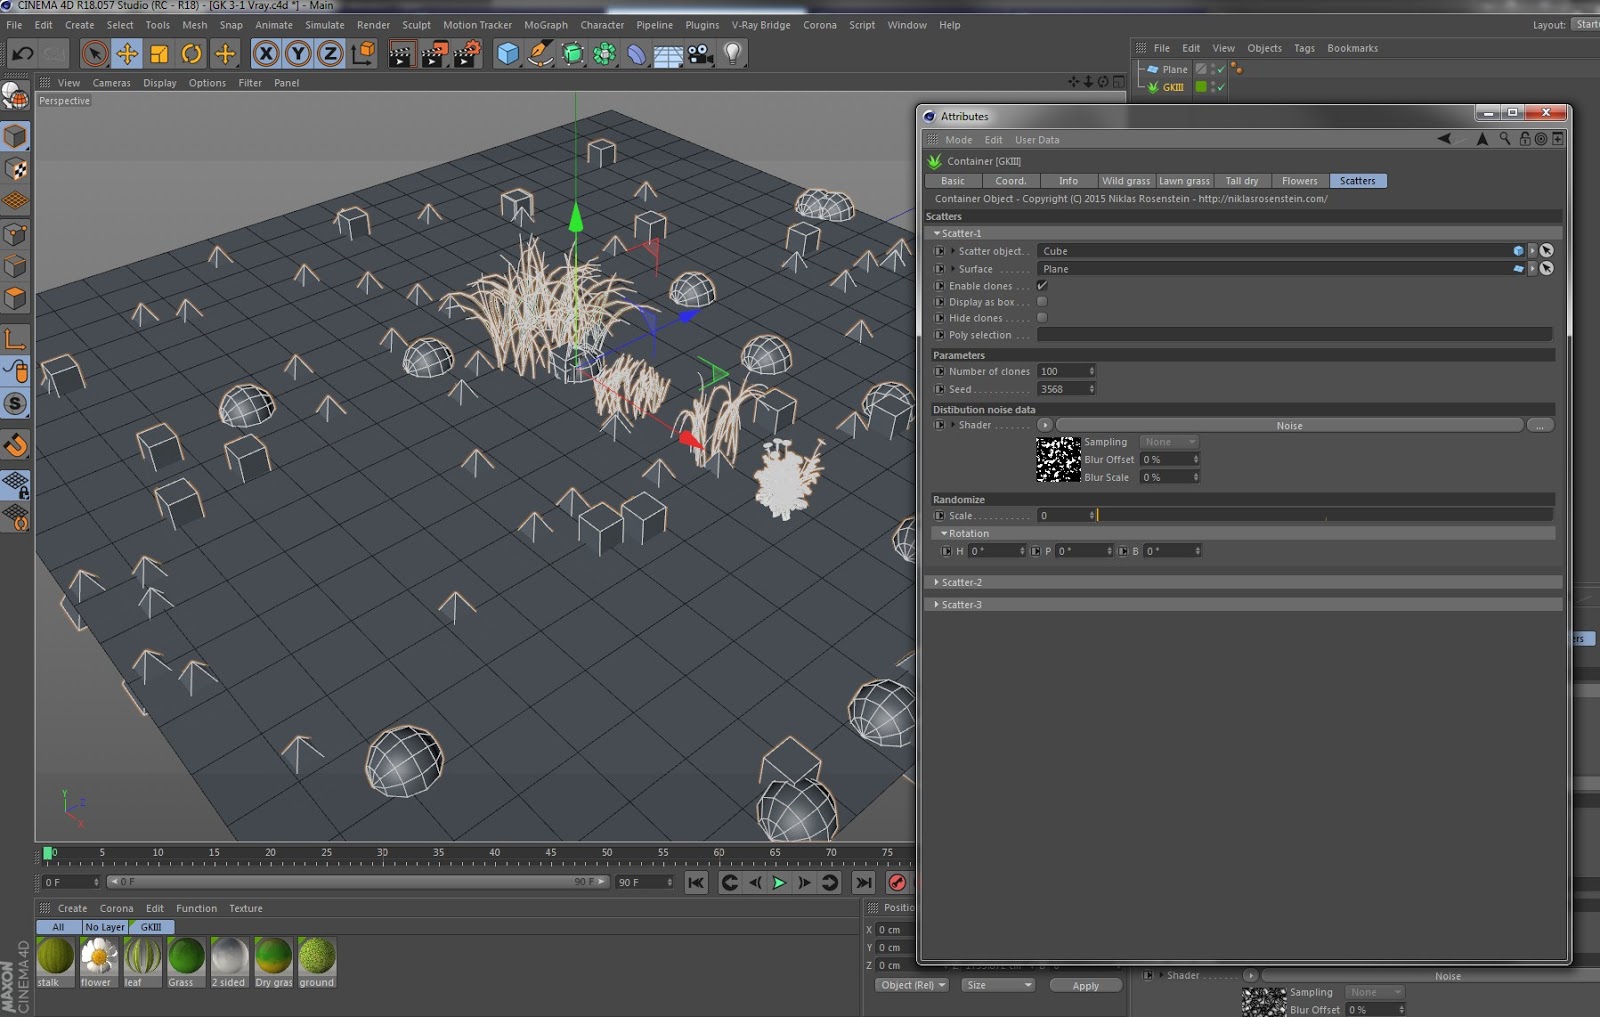Image resolution: width=1600 pixels, height=1017 pixels.
Task: Add a Light object
Action: pos(733,53)
